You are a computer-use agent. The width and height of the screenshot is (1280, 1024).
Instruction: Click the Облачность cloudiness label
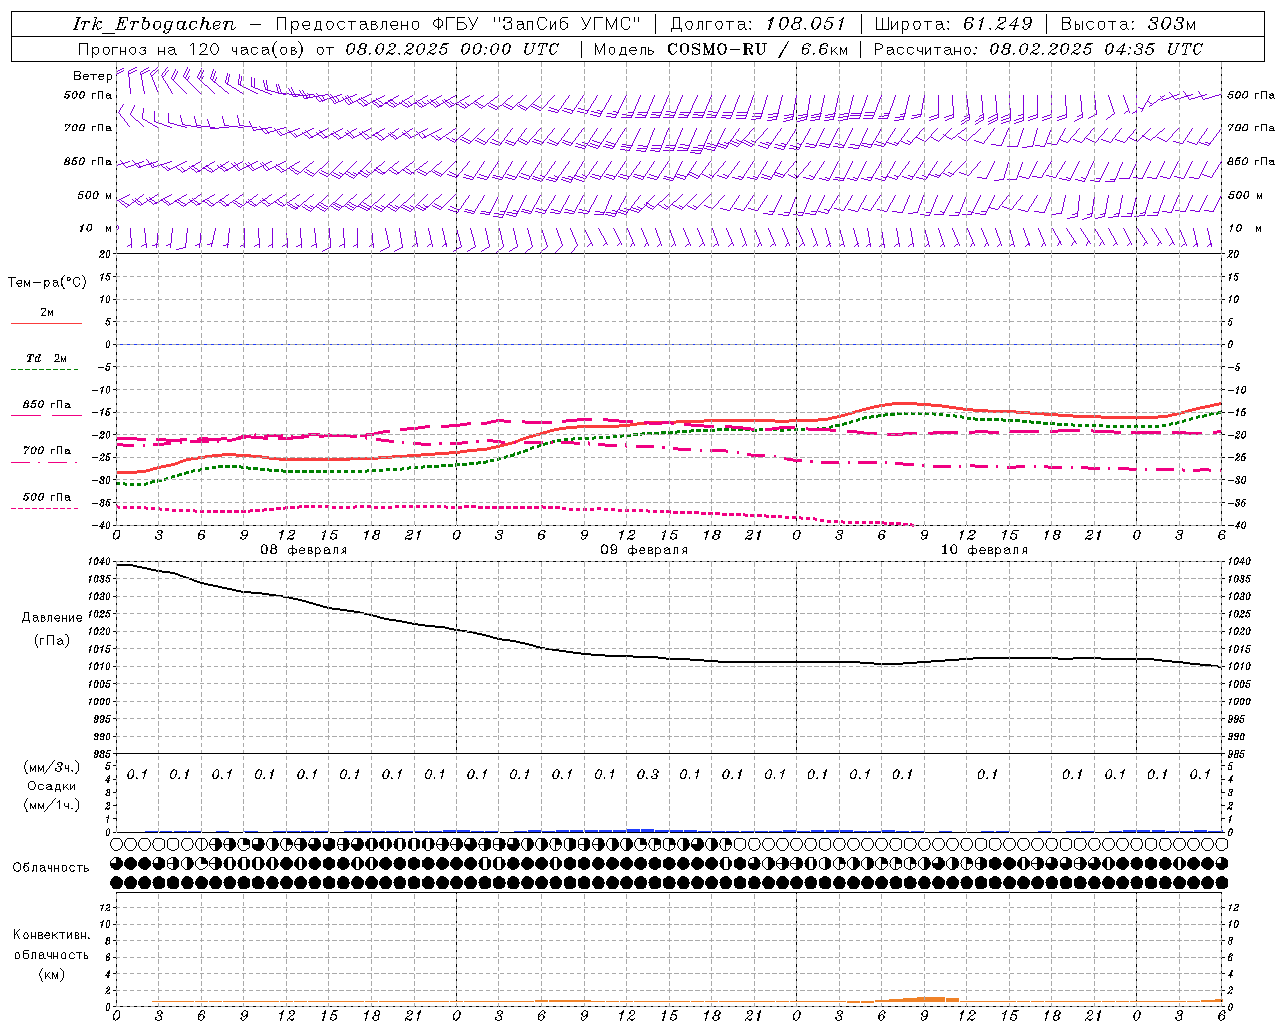51,868
